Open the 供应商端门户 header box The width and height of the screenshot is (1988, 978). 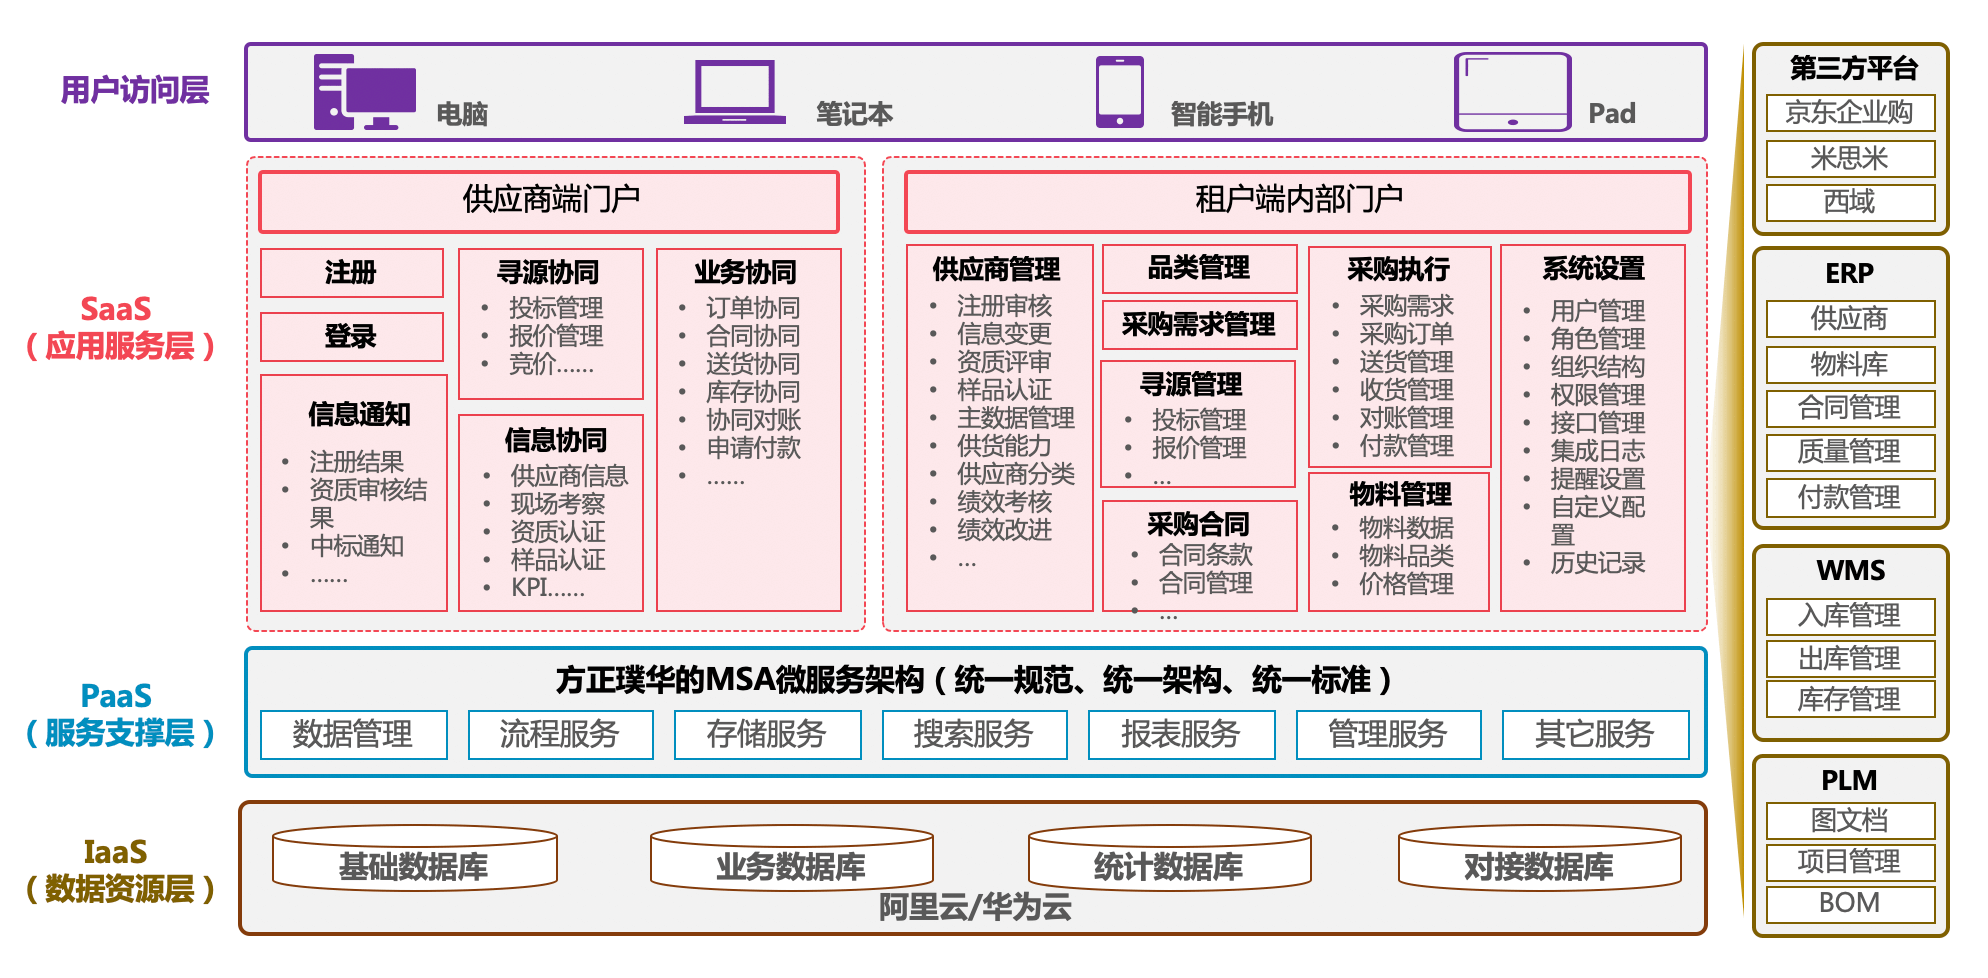549,201
